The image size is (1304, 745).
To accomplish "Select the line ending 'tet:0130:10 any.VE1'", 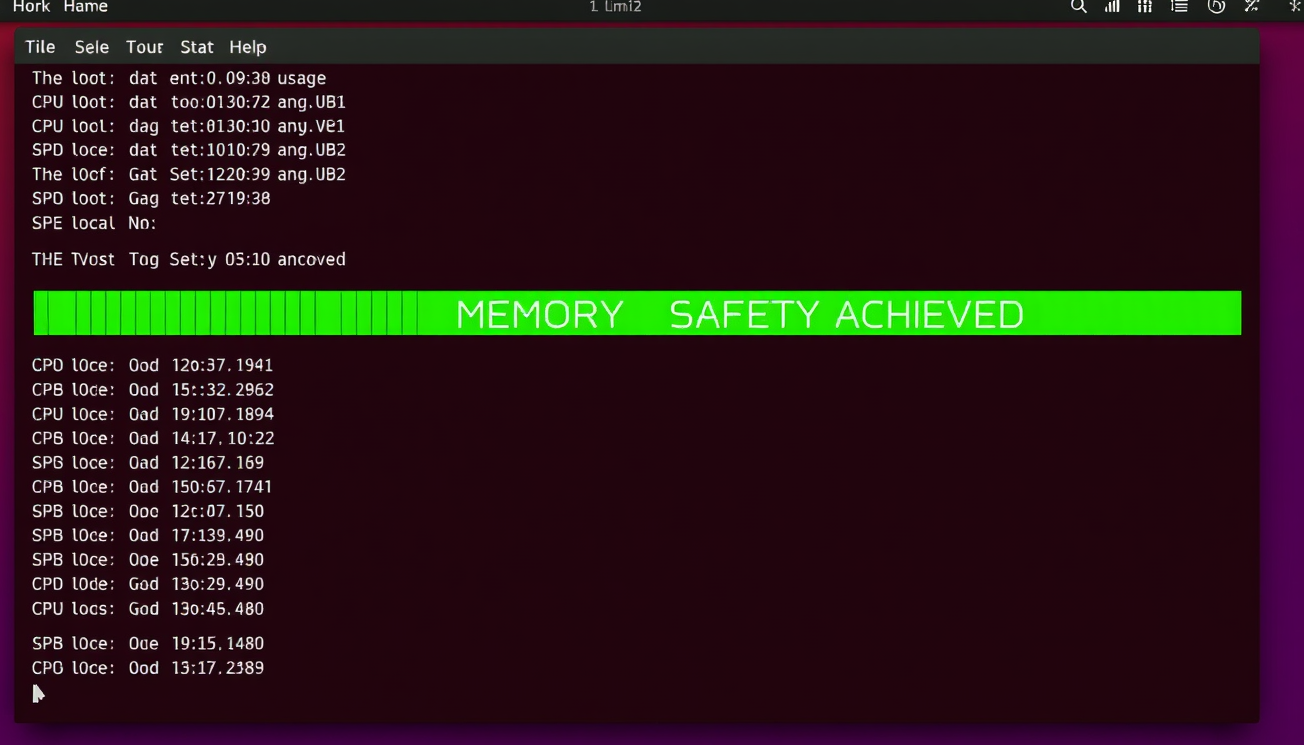I will pyautogui.click(x=189, y=126).
